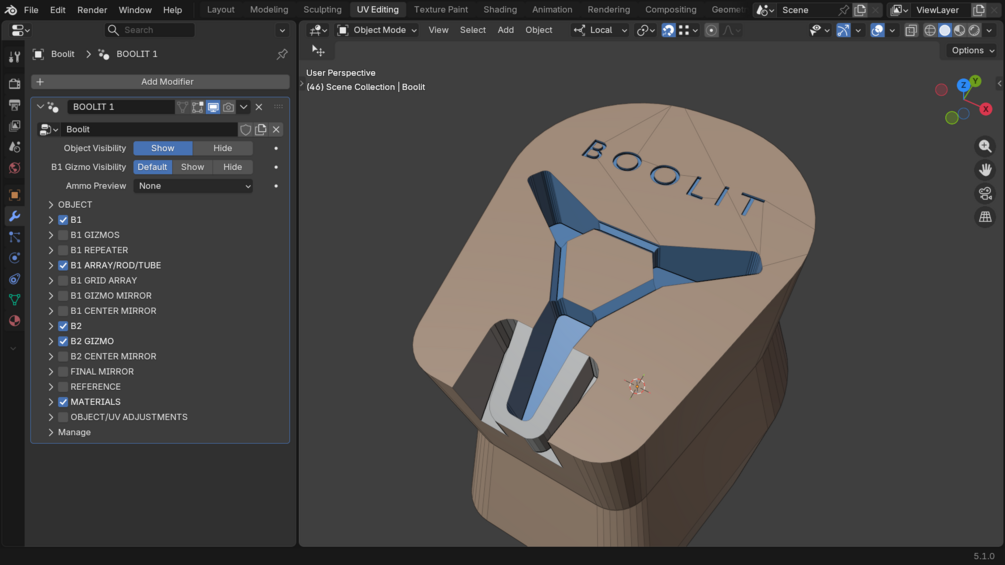Expand OBJECT/UV ADJUSTMENTS section
This screenshot has width=1005, height=565.
coord(51,417)
